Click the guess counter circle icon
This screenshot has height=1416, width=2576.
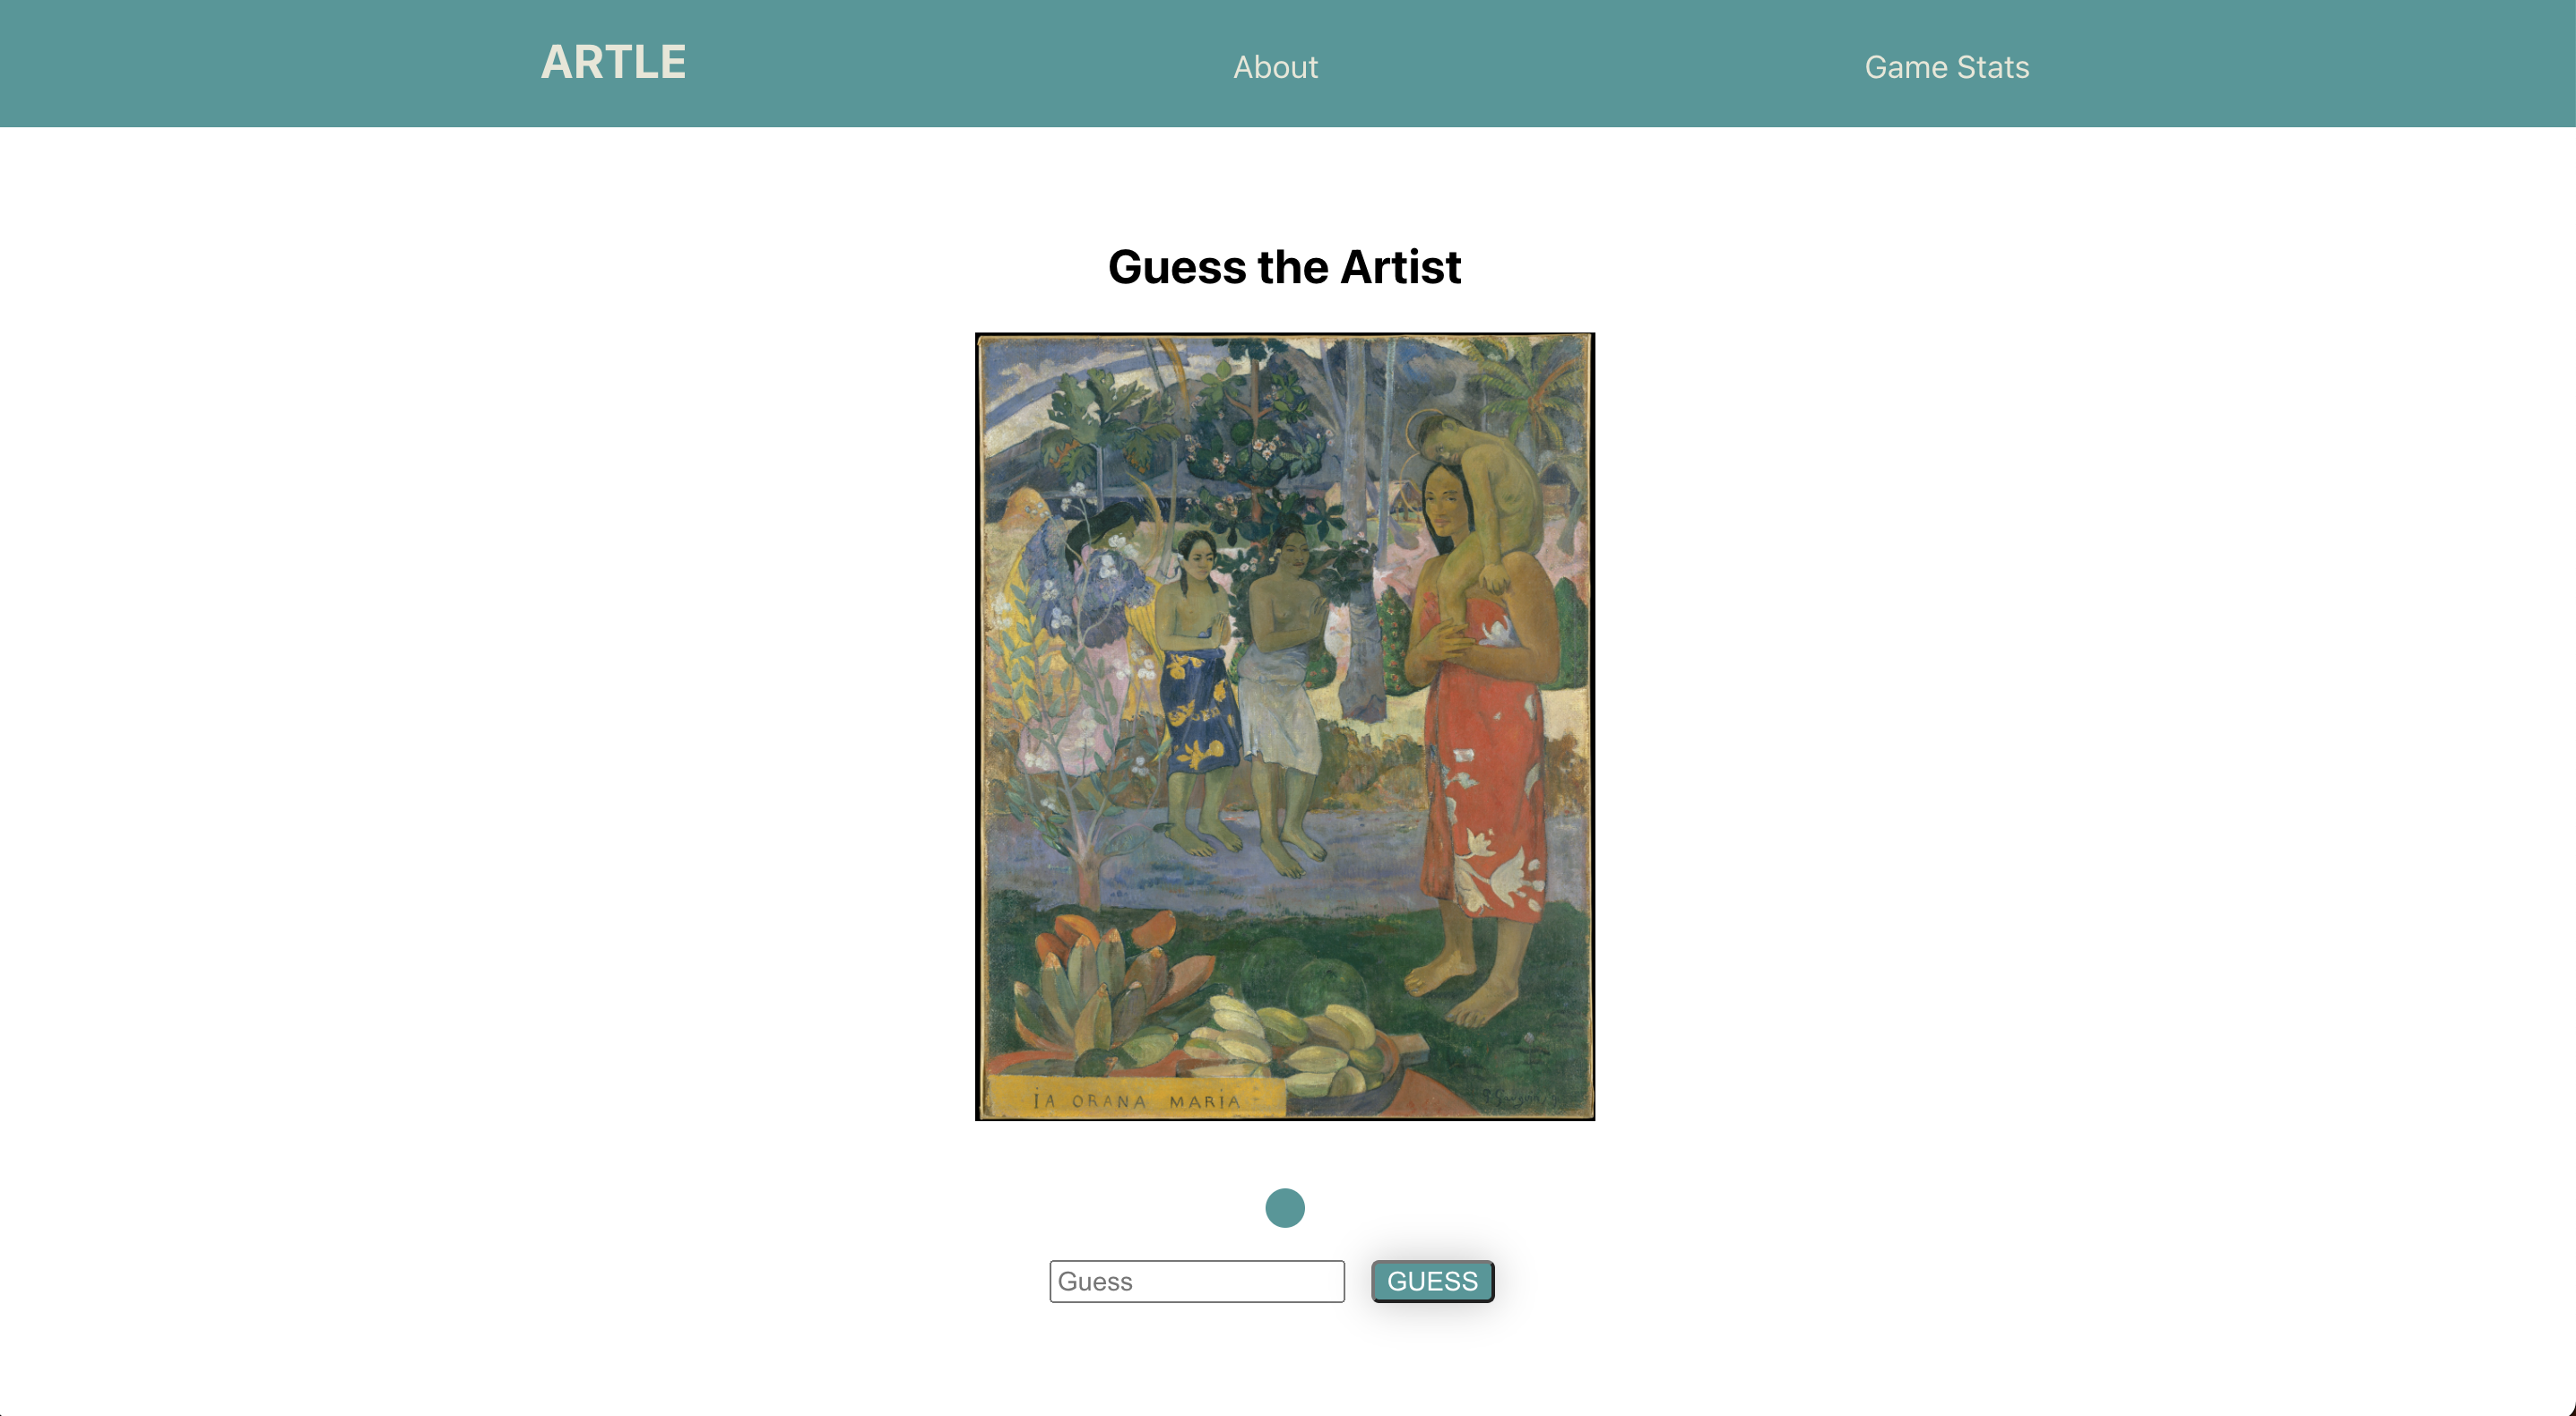(1285, 1207)
